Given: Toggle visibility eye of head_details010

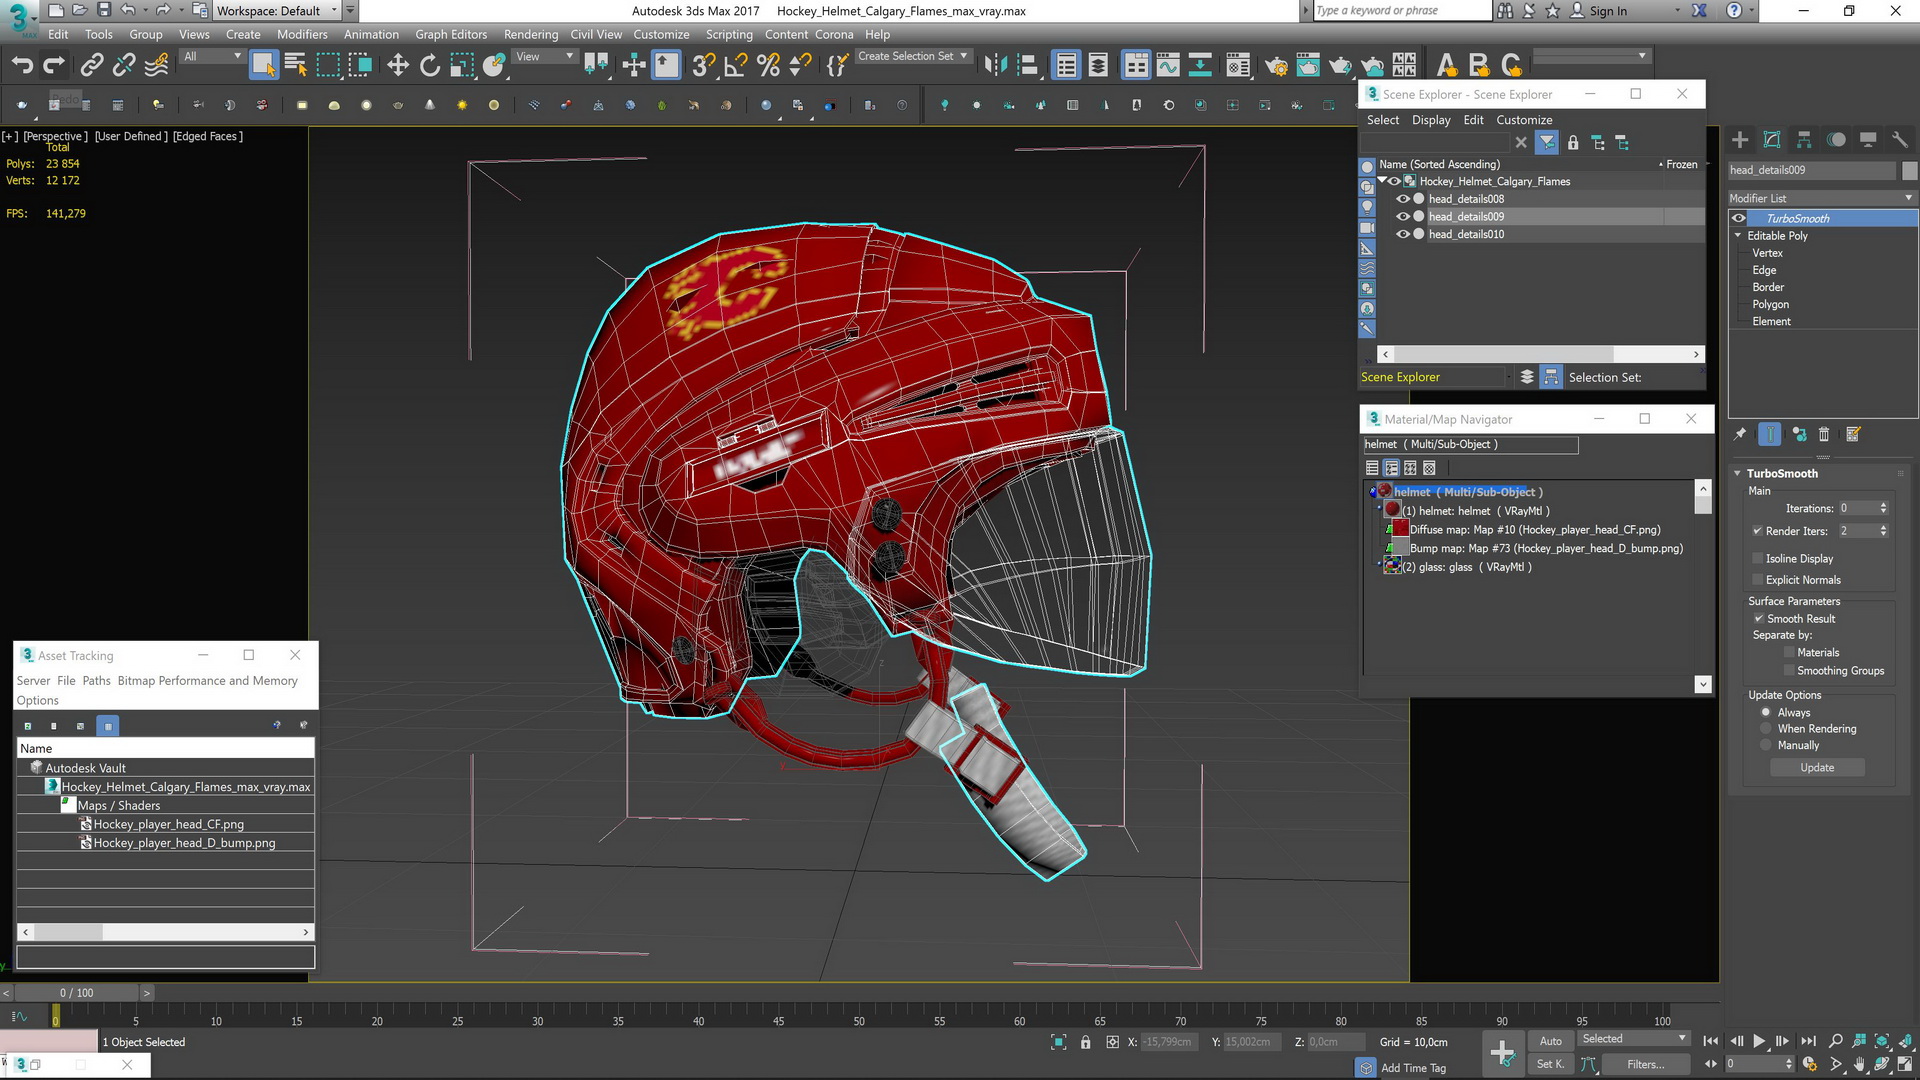Looking at the screenshot, I should click(1402, 234).
